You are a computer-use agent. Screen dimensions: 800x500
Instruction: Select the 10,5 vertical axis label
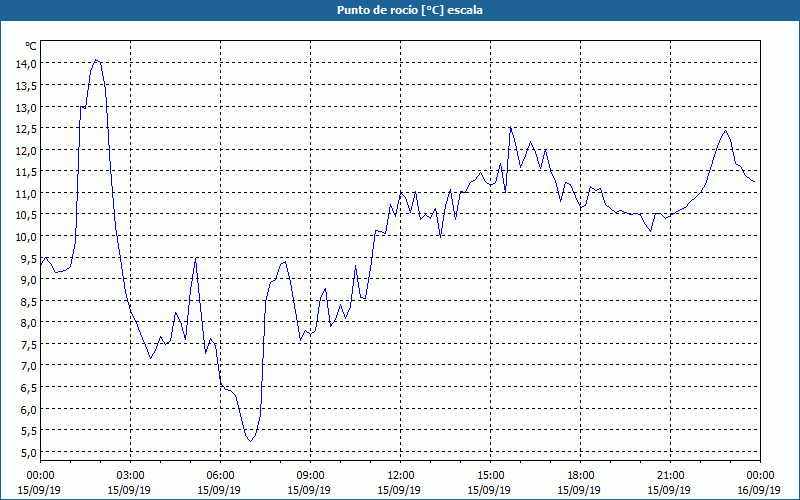click(x=26, y=215)
